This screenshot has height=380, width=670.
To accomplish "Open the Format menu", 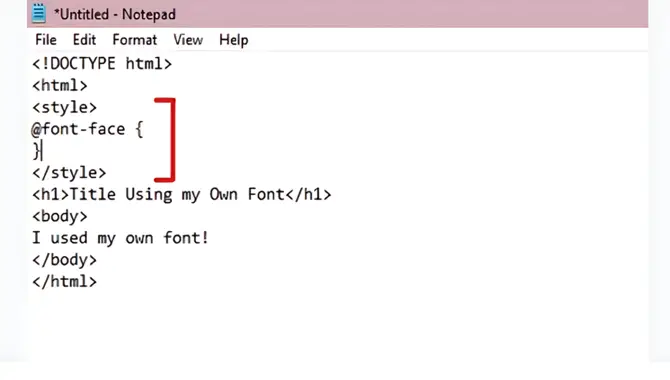I will point(135,40).
